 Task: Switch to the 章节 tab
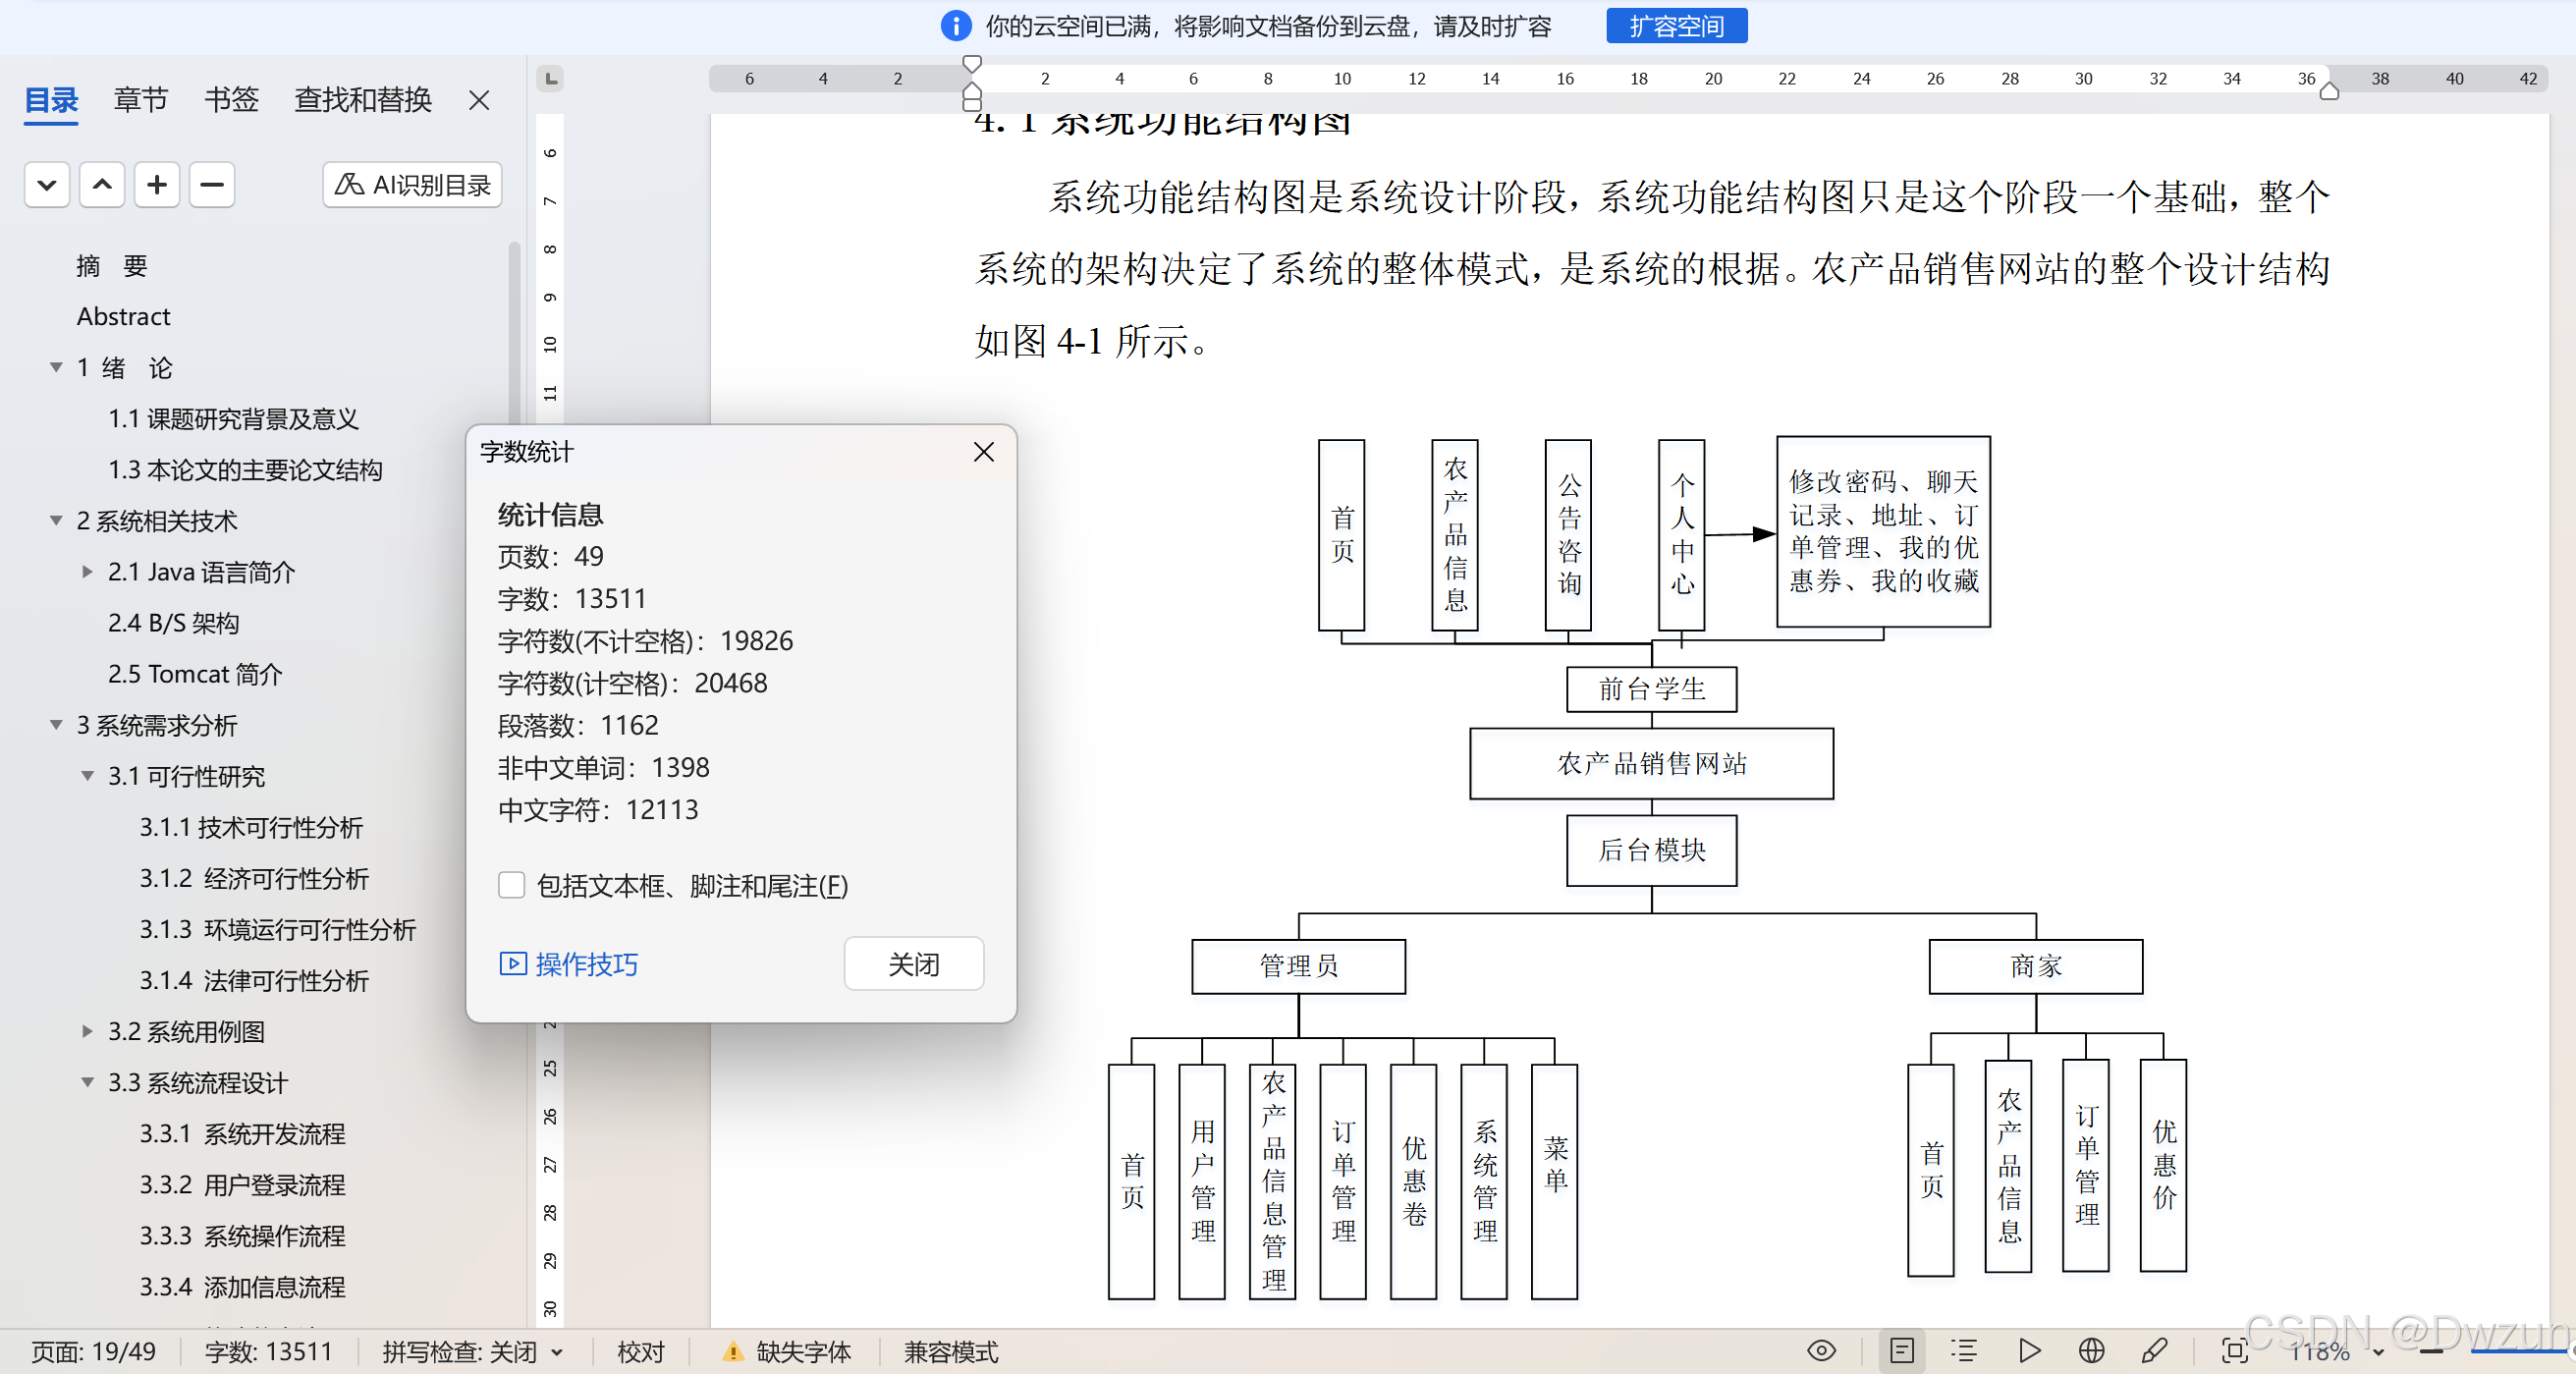click(x=141, y=100)
